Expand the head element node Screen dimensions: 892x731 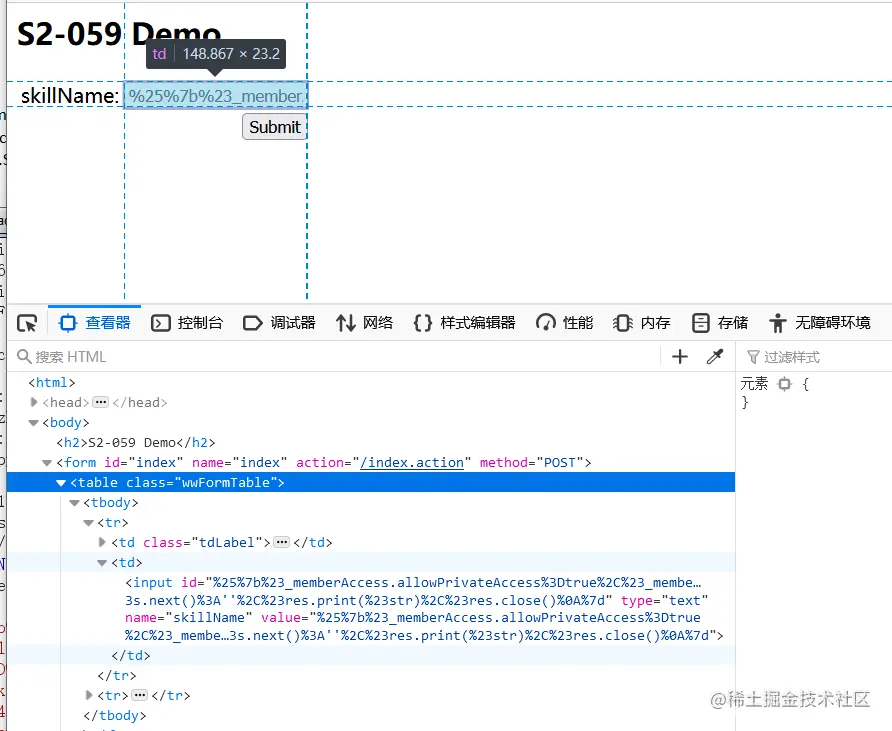click(x=34, y=402)
